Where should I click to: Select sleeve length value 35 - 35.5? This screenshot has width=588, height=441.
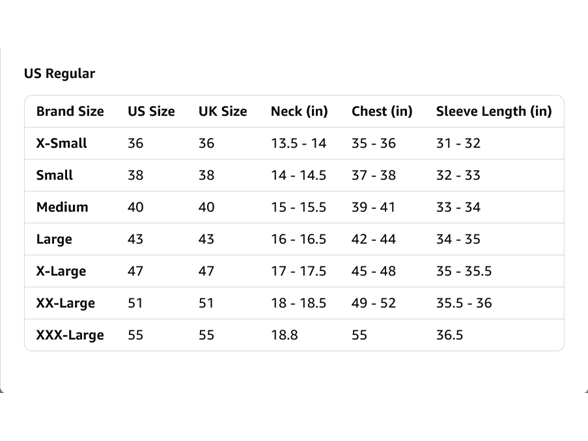point(464,271)
